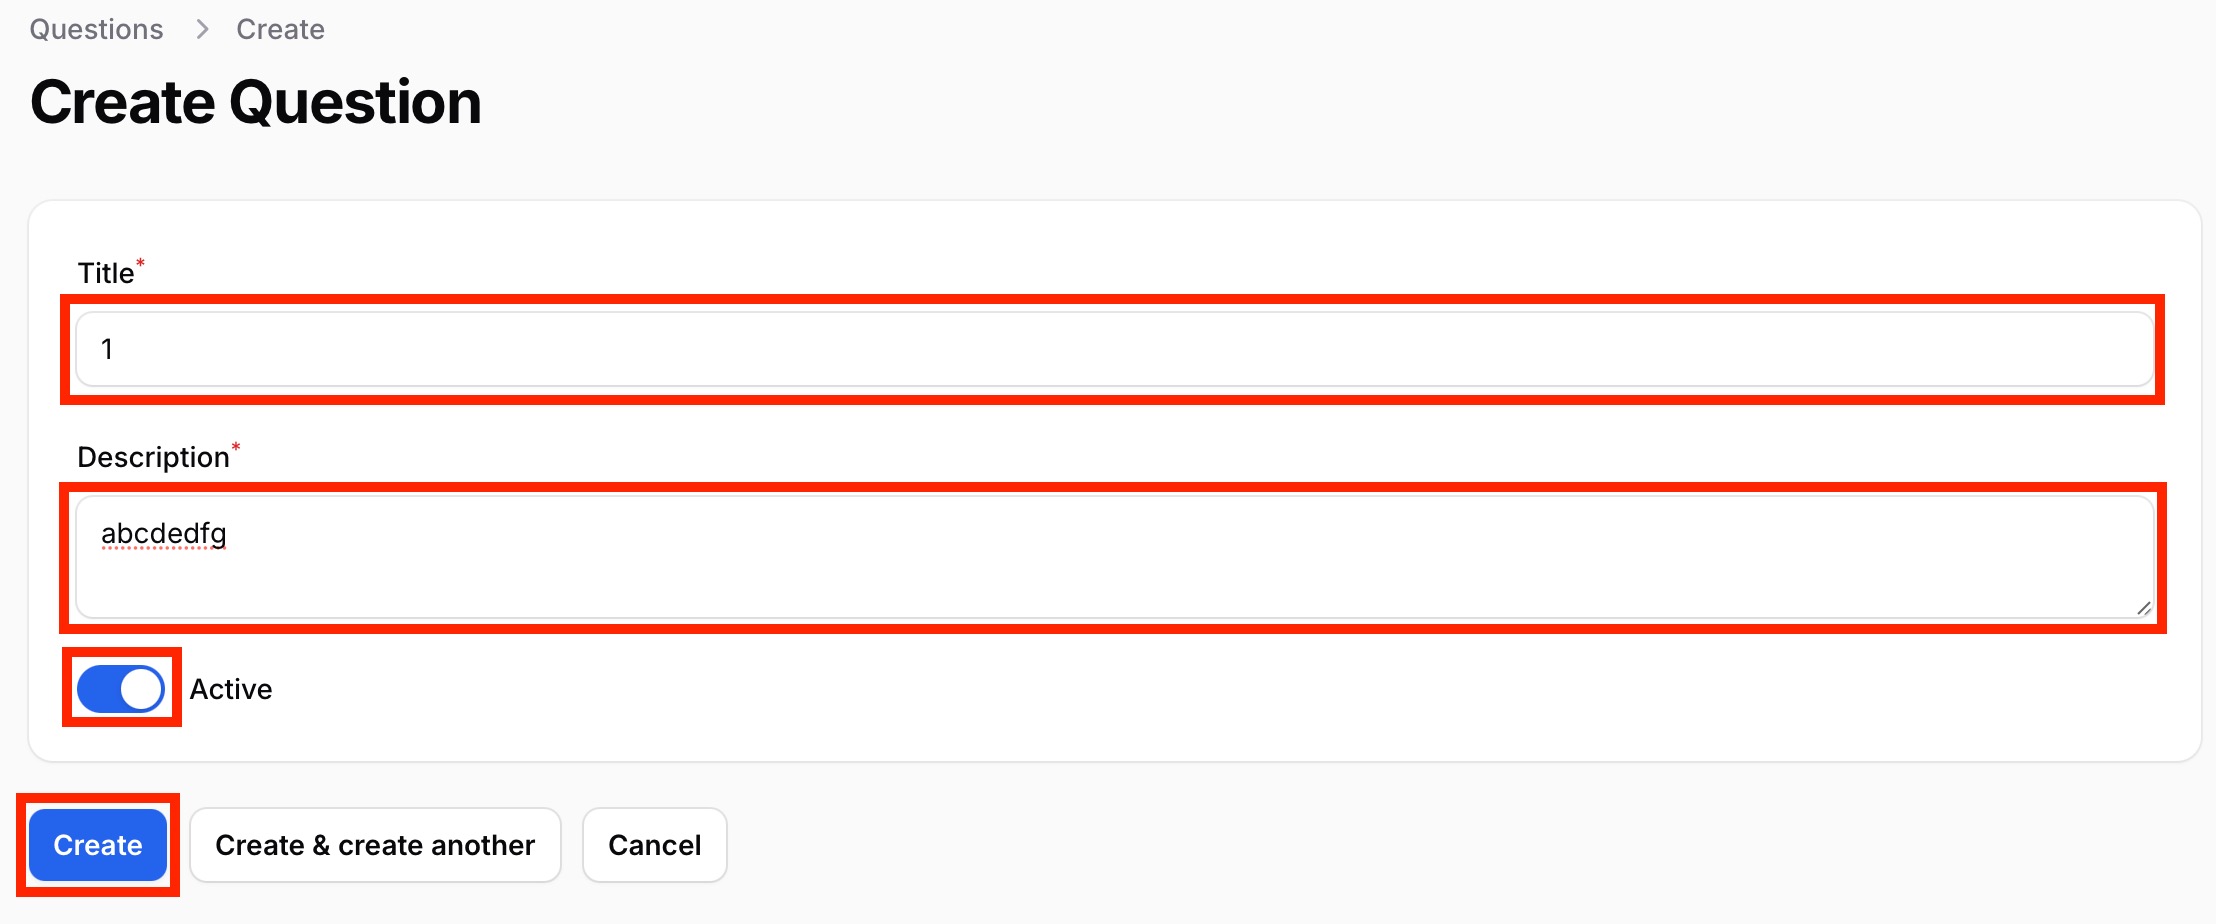This screenshot has height=924, width=2216.
Task: Go back to the Questions breadcrumb
Action: [96, 30]
